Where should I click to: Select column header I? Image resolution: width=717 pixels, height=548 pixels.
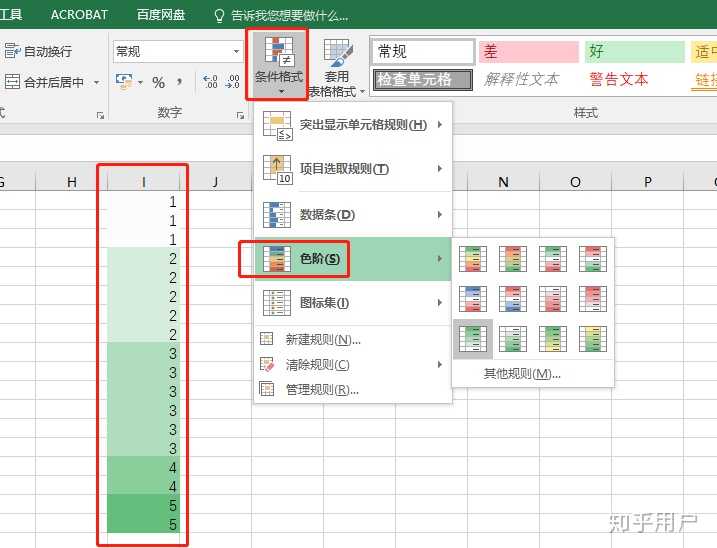pos(144,182)
